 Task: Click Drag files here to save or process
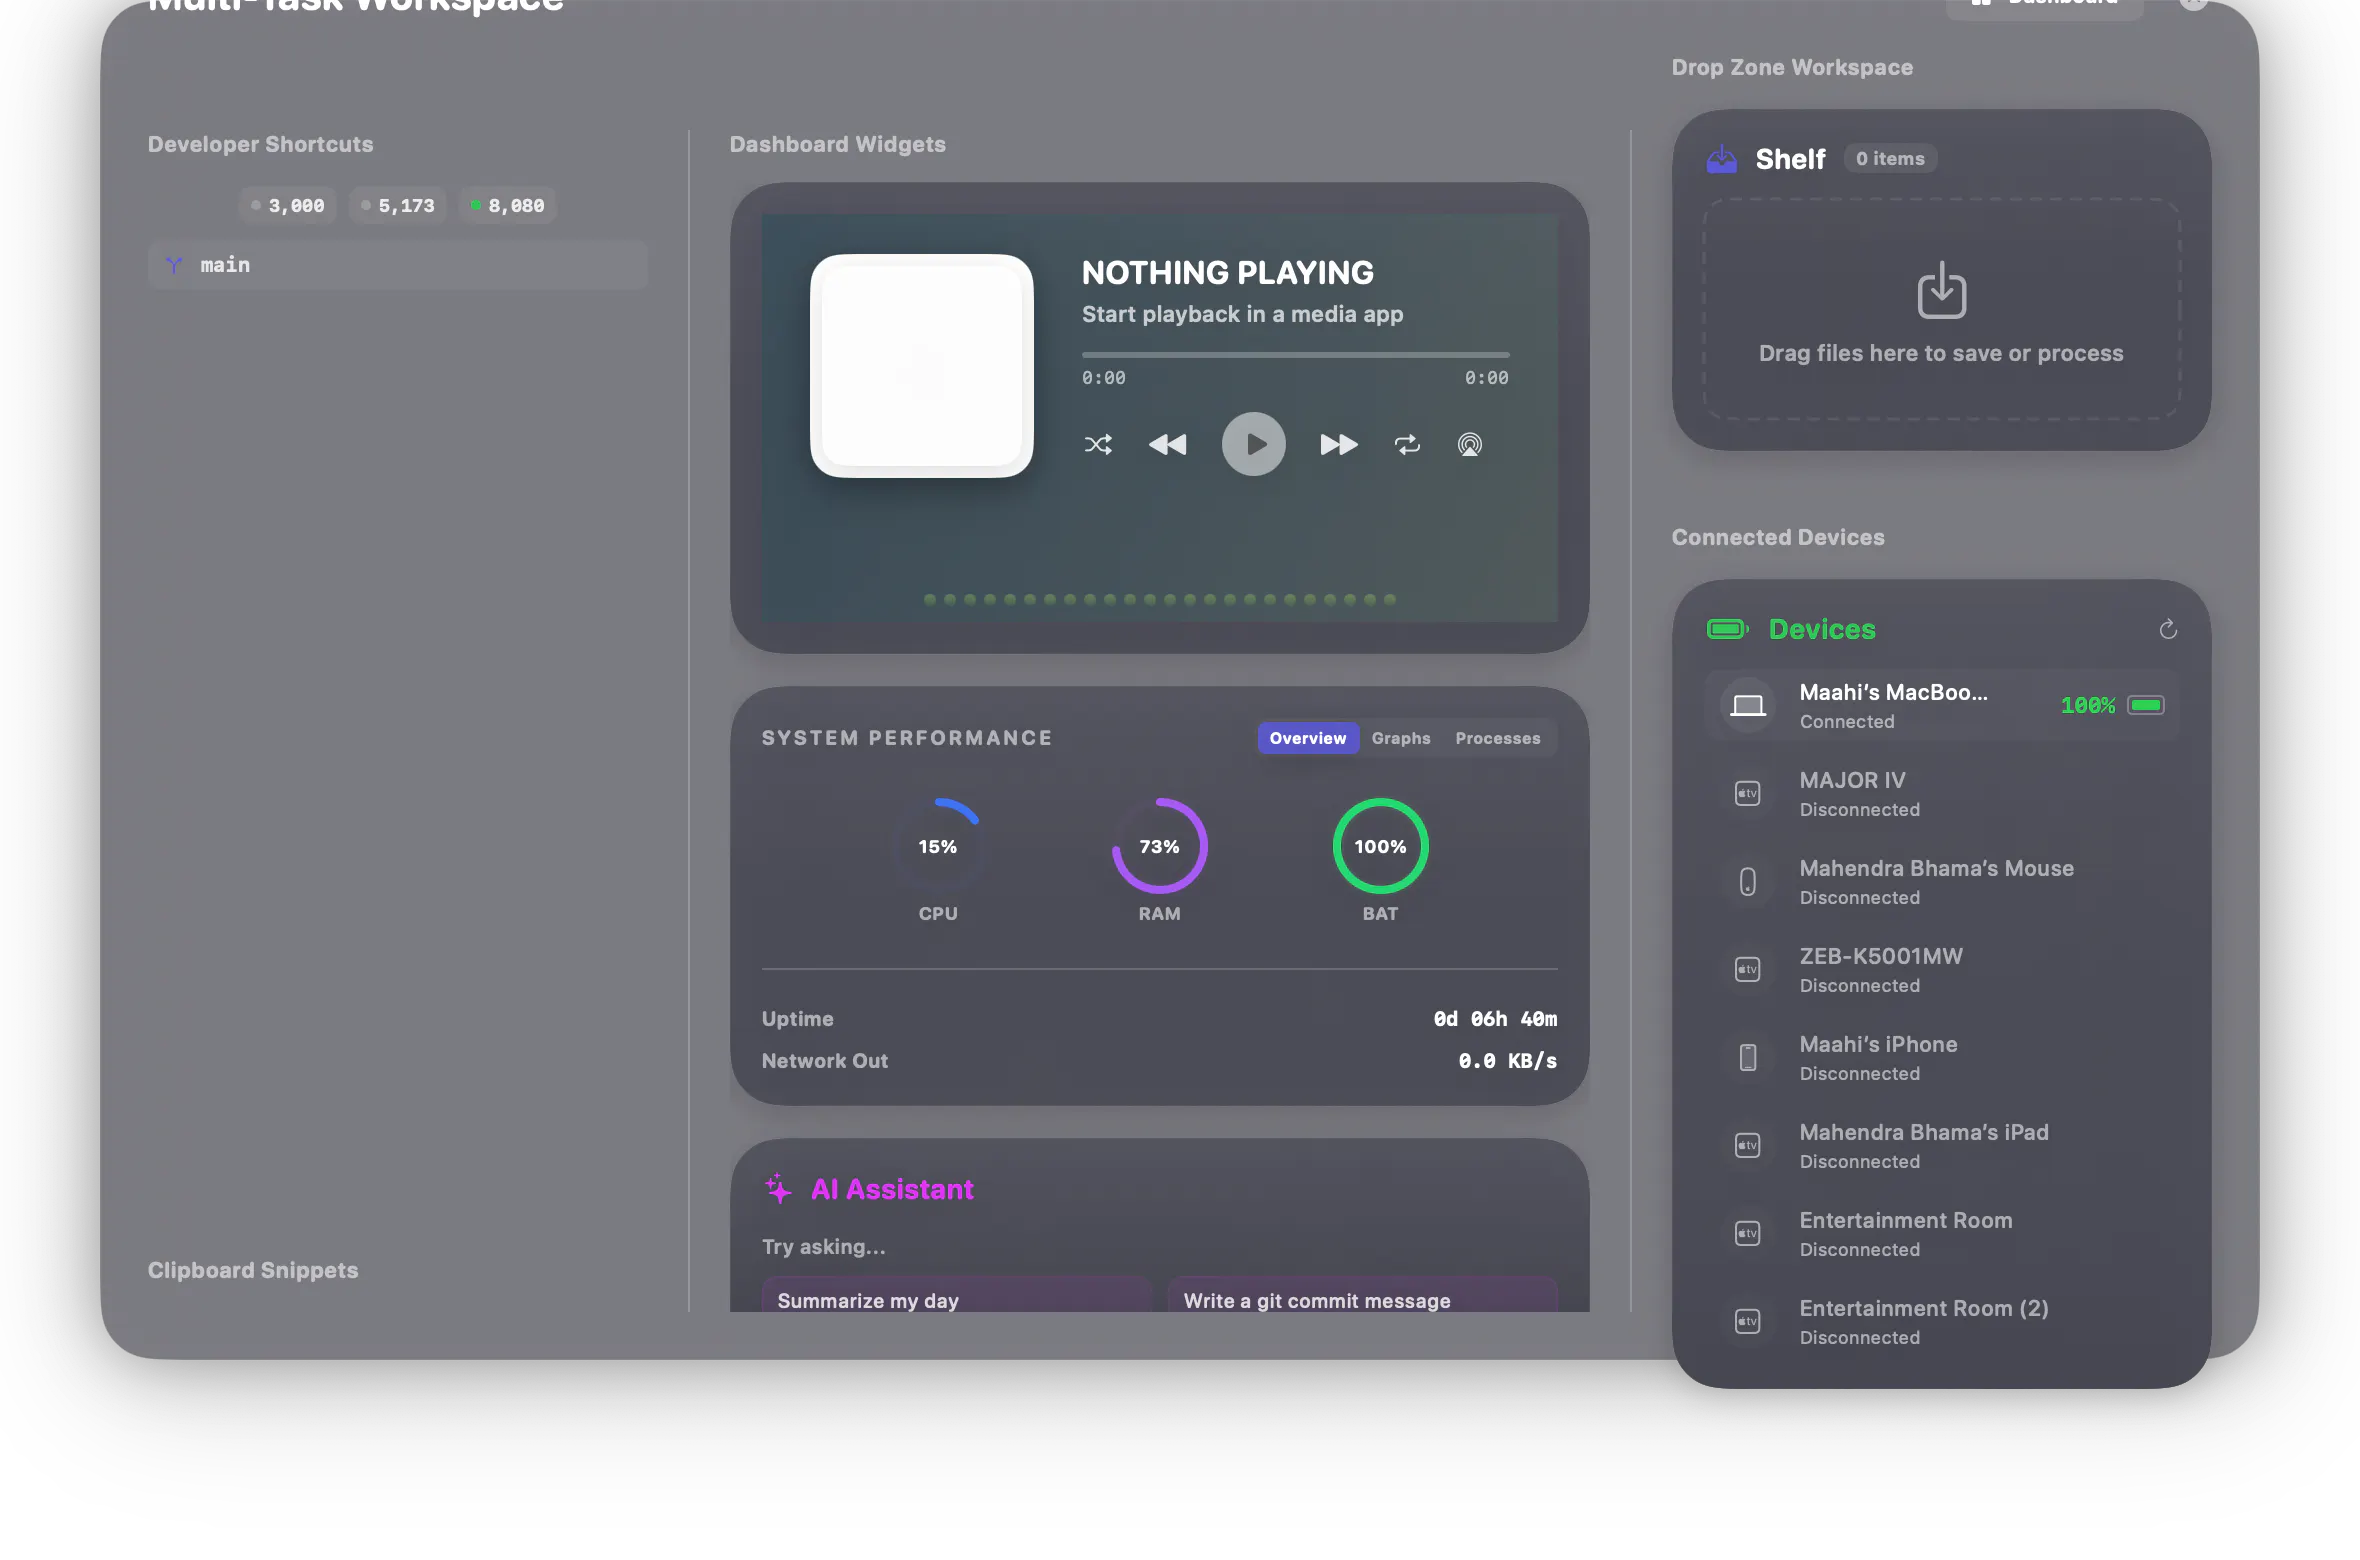pos(1940,353)
